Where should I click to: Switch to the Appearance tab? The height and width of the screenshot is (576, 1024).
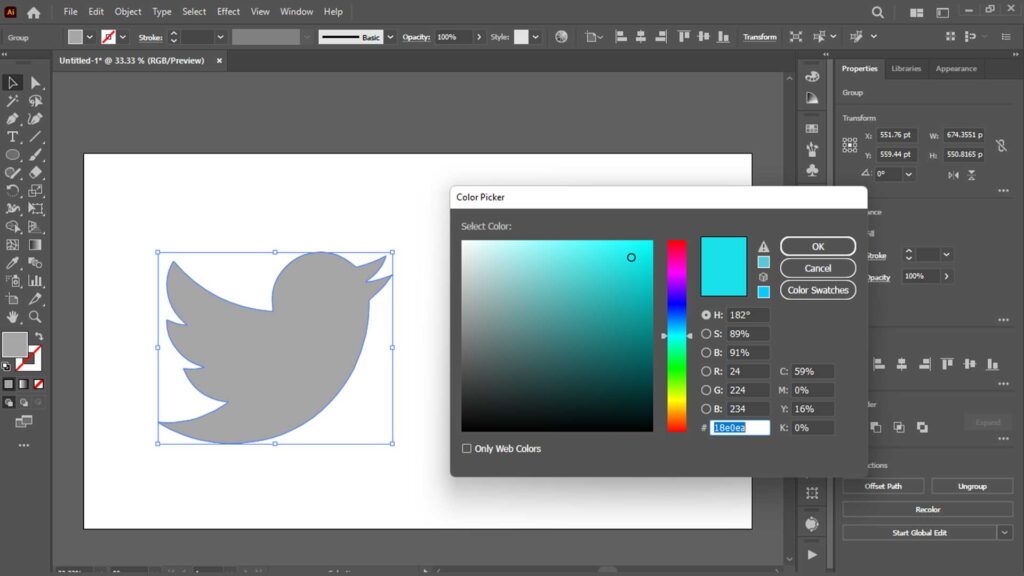pyautogui.click(x=956, y=69)
